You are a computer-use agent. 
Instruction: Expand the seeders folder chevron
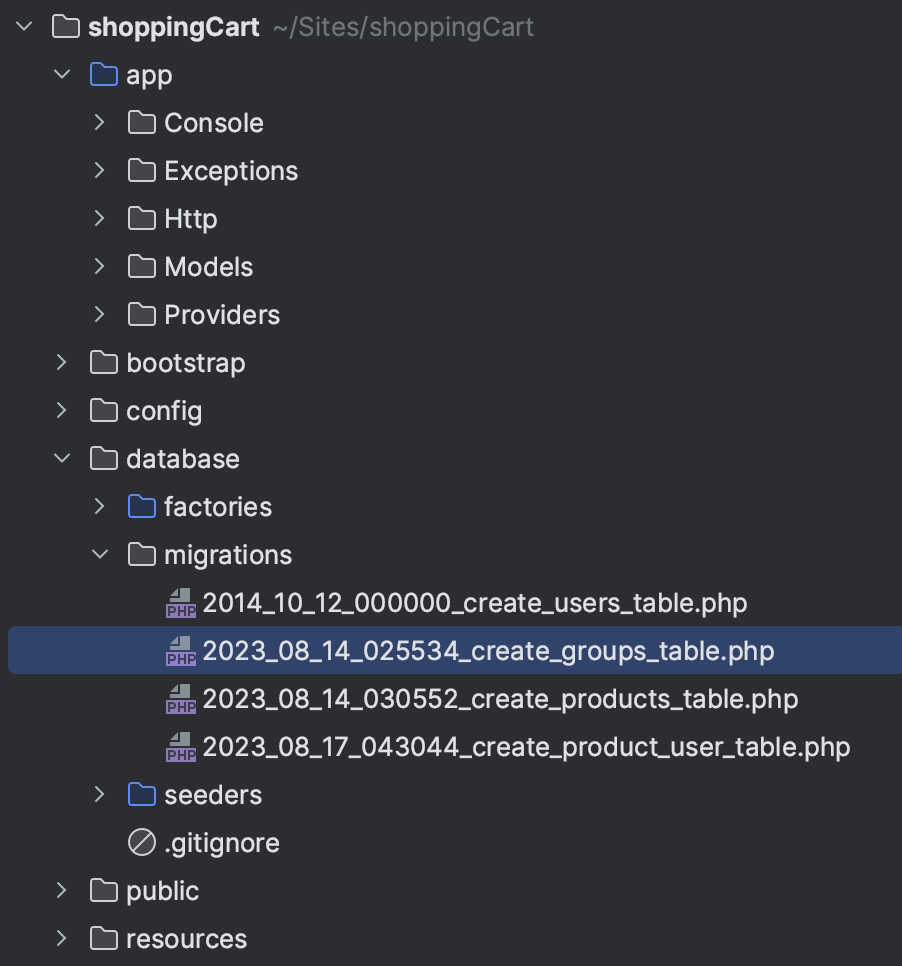tap(100, 795)
